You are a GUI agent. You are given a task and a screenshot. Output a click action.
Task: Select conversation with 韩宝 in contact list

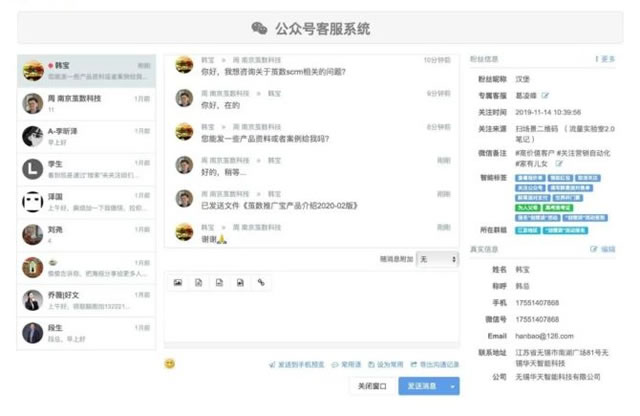(x=86, y=71)
